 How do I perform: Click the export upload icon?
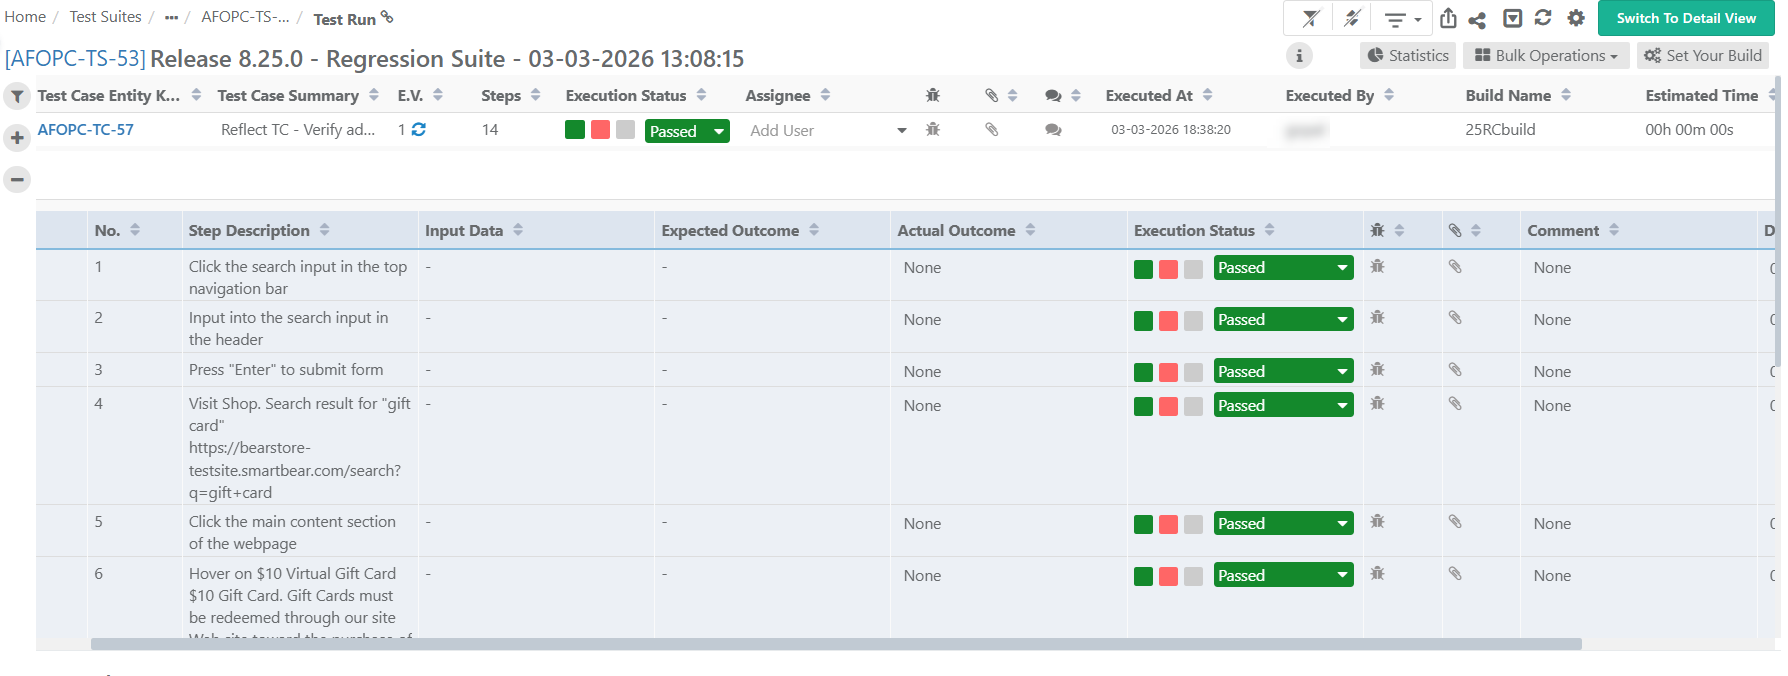point(1448,18)
